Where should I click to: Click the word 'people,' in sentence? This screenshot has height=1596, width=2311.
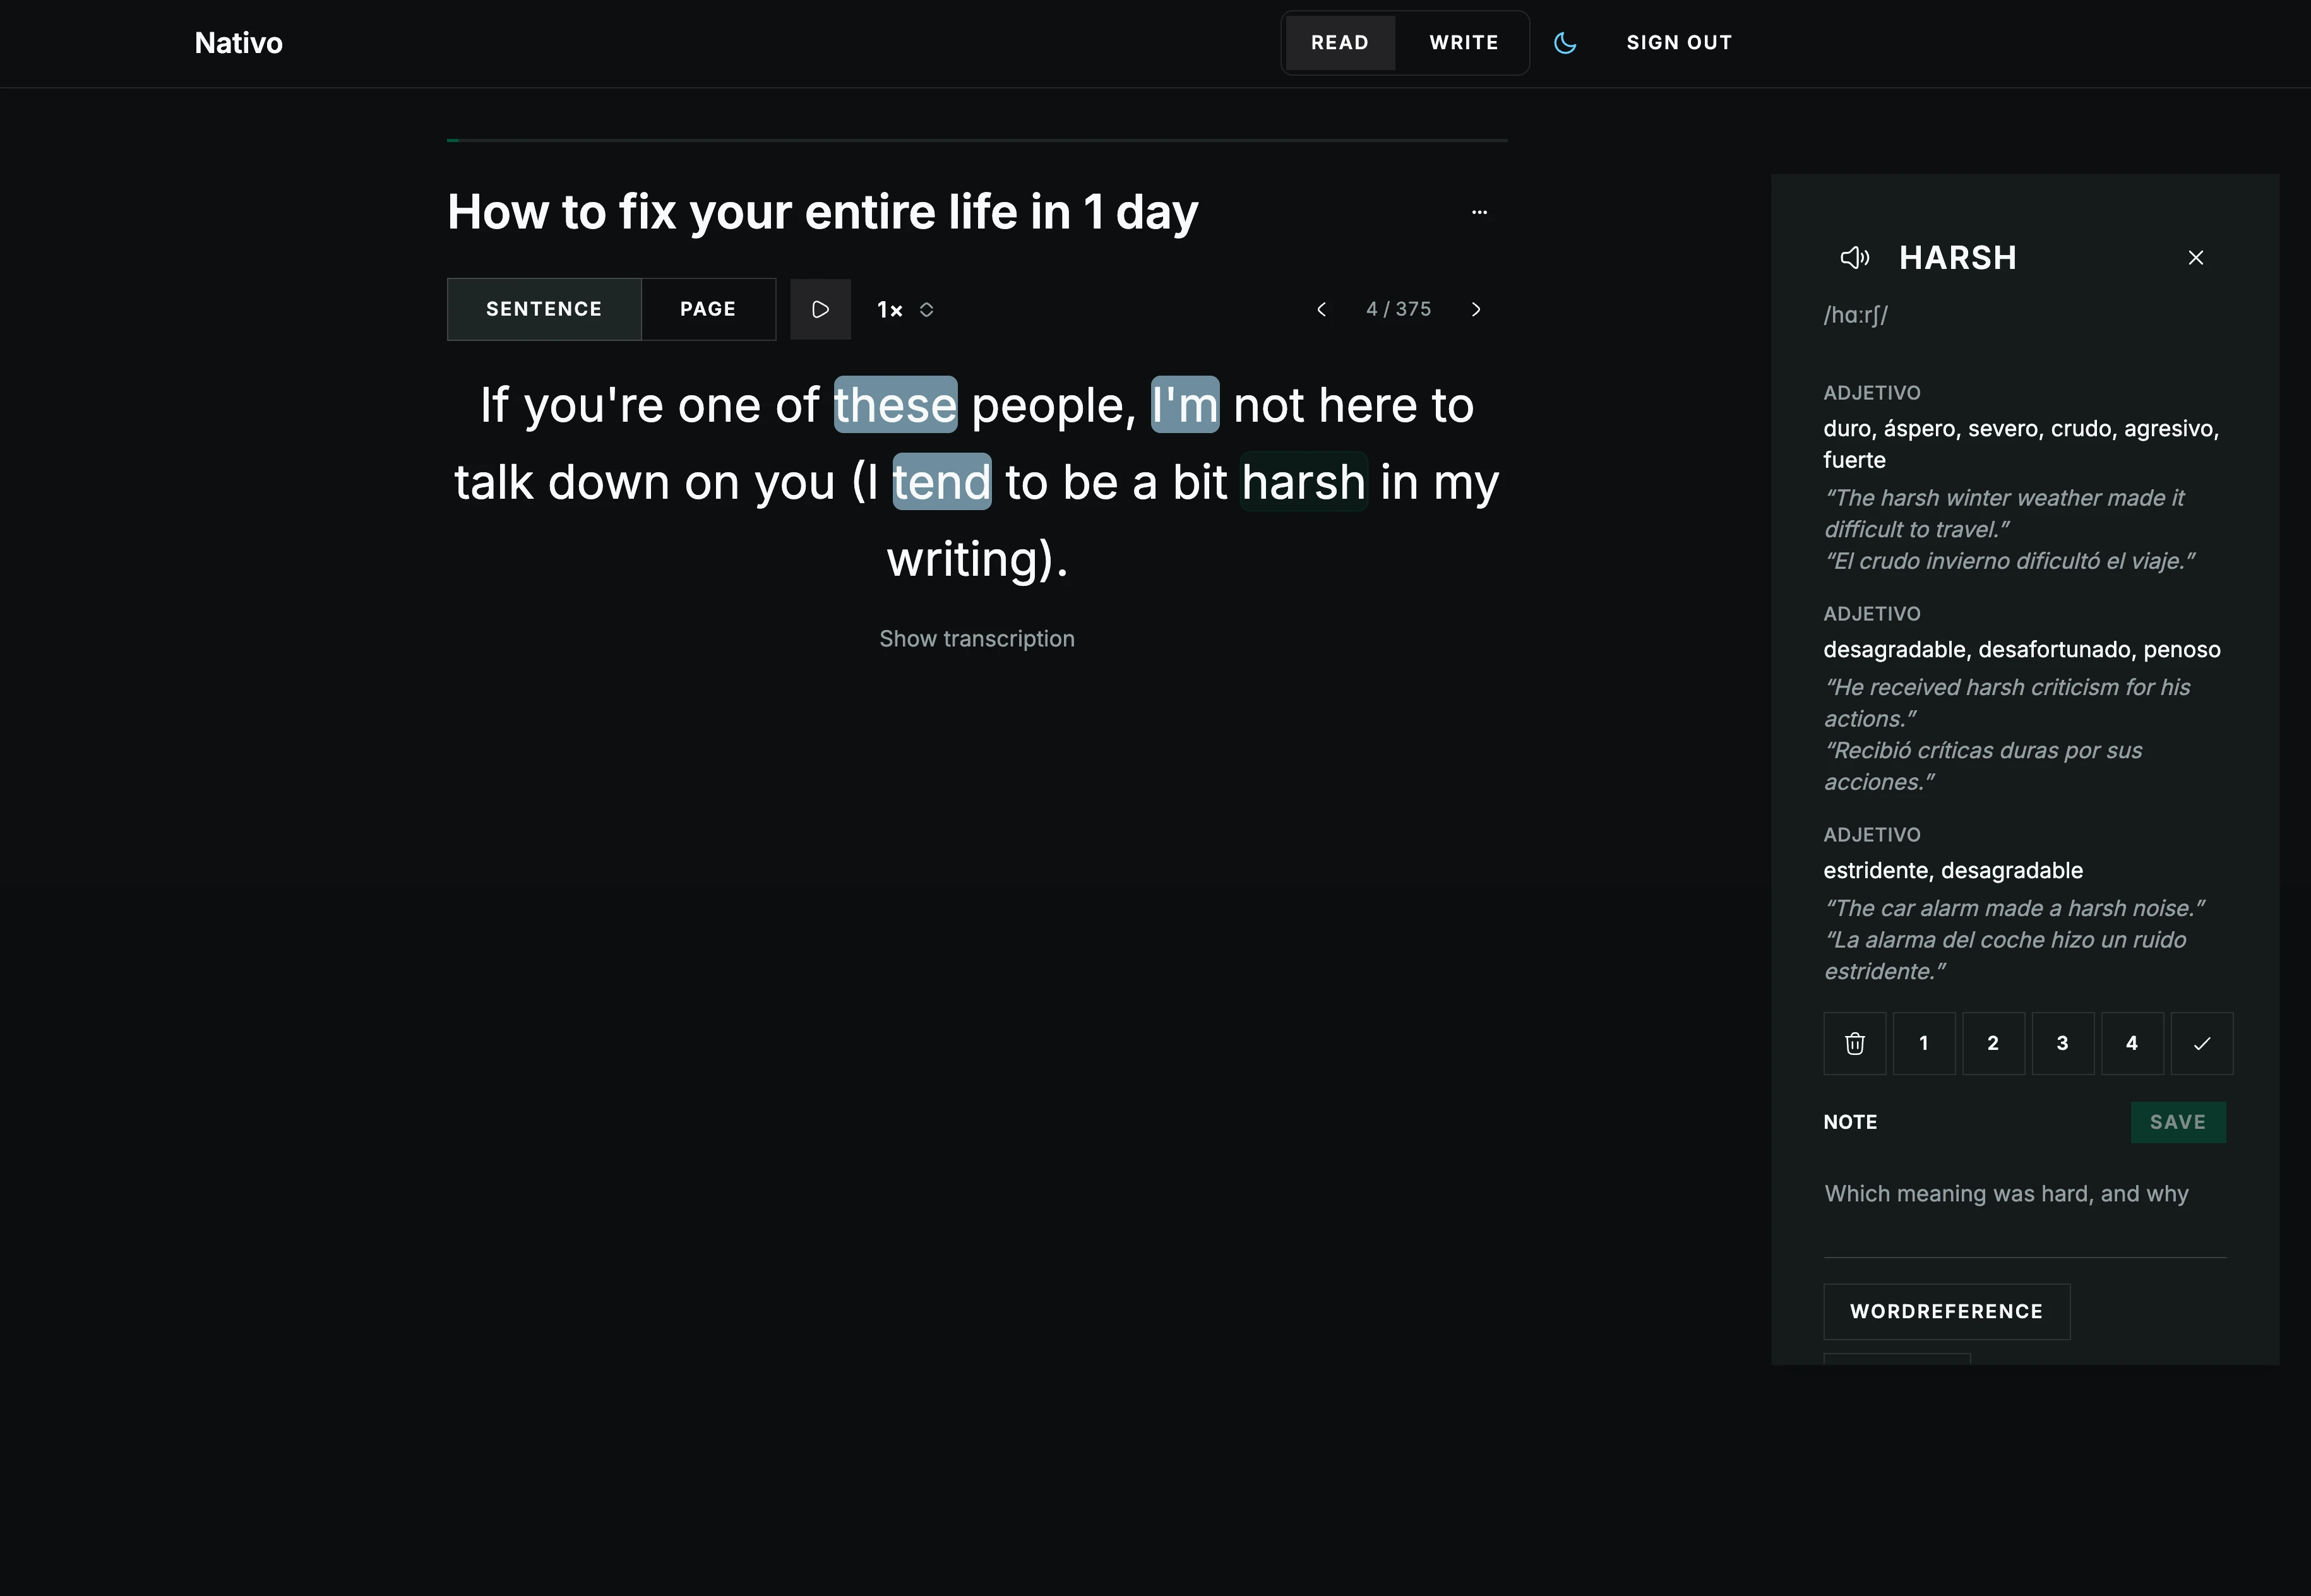(x=1054, y=406)
